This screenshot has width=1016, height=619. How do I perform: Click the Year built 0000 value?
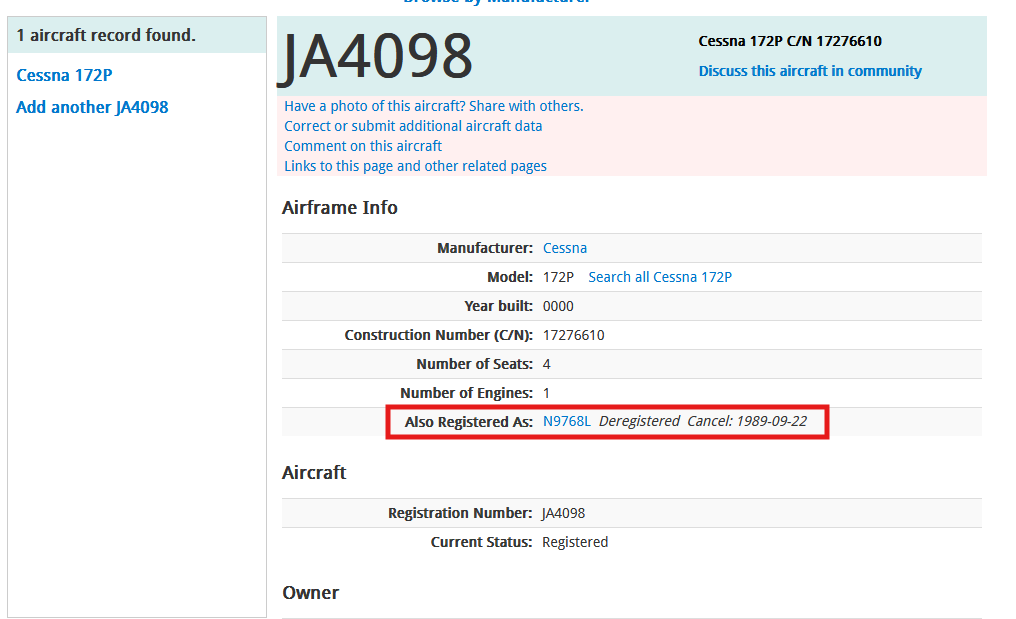click(558, 306)
